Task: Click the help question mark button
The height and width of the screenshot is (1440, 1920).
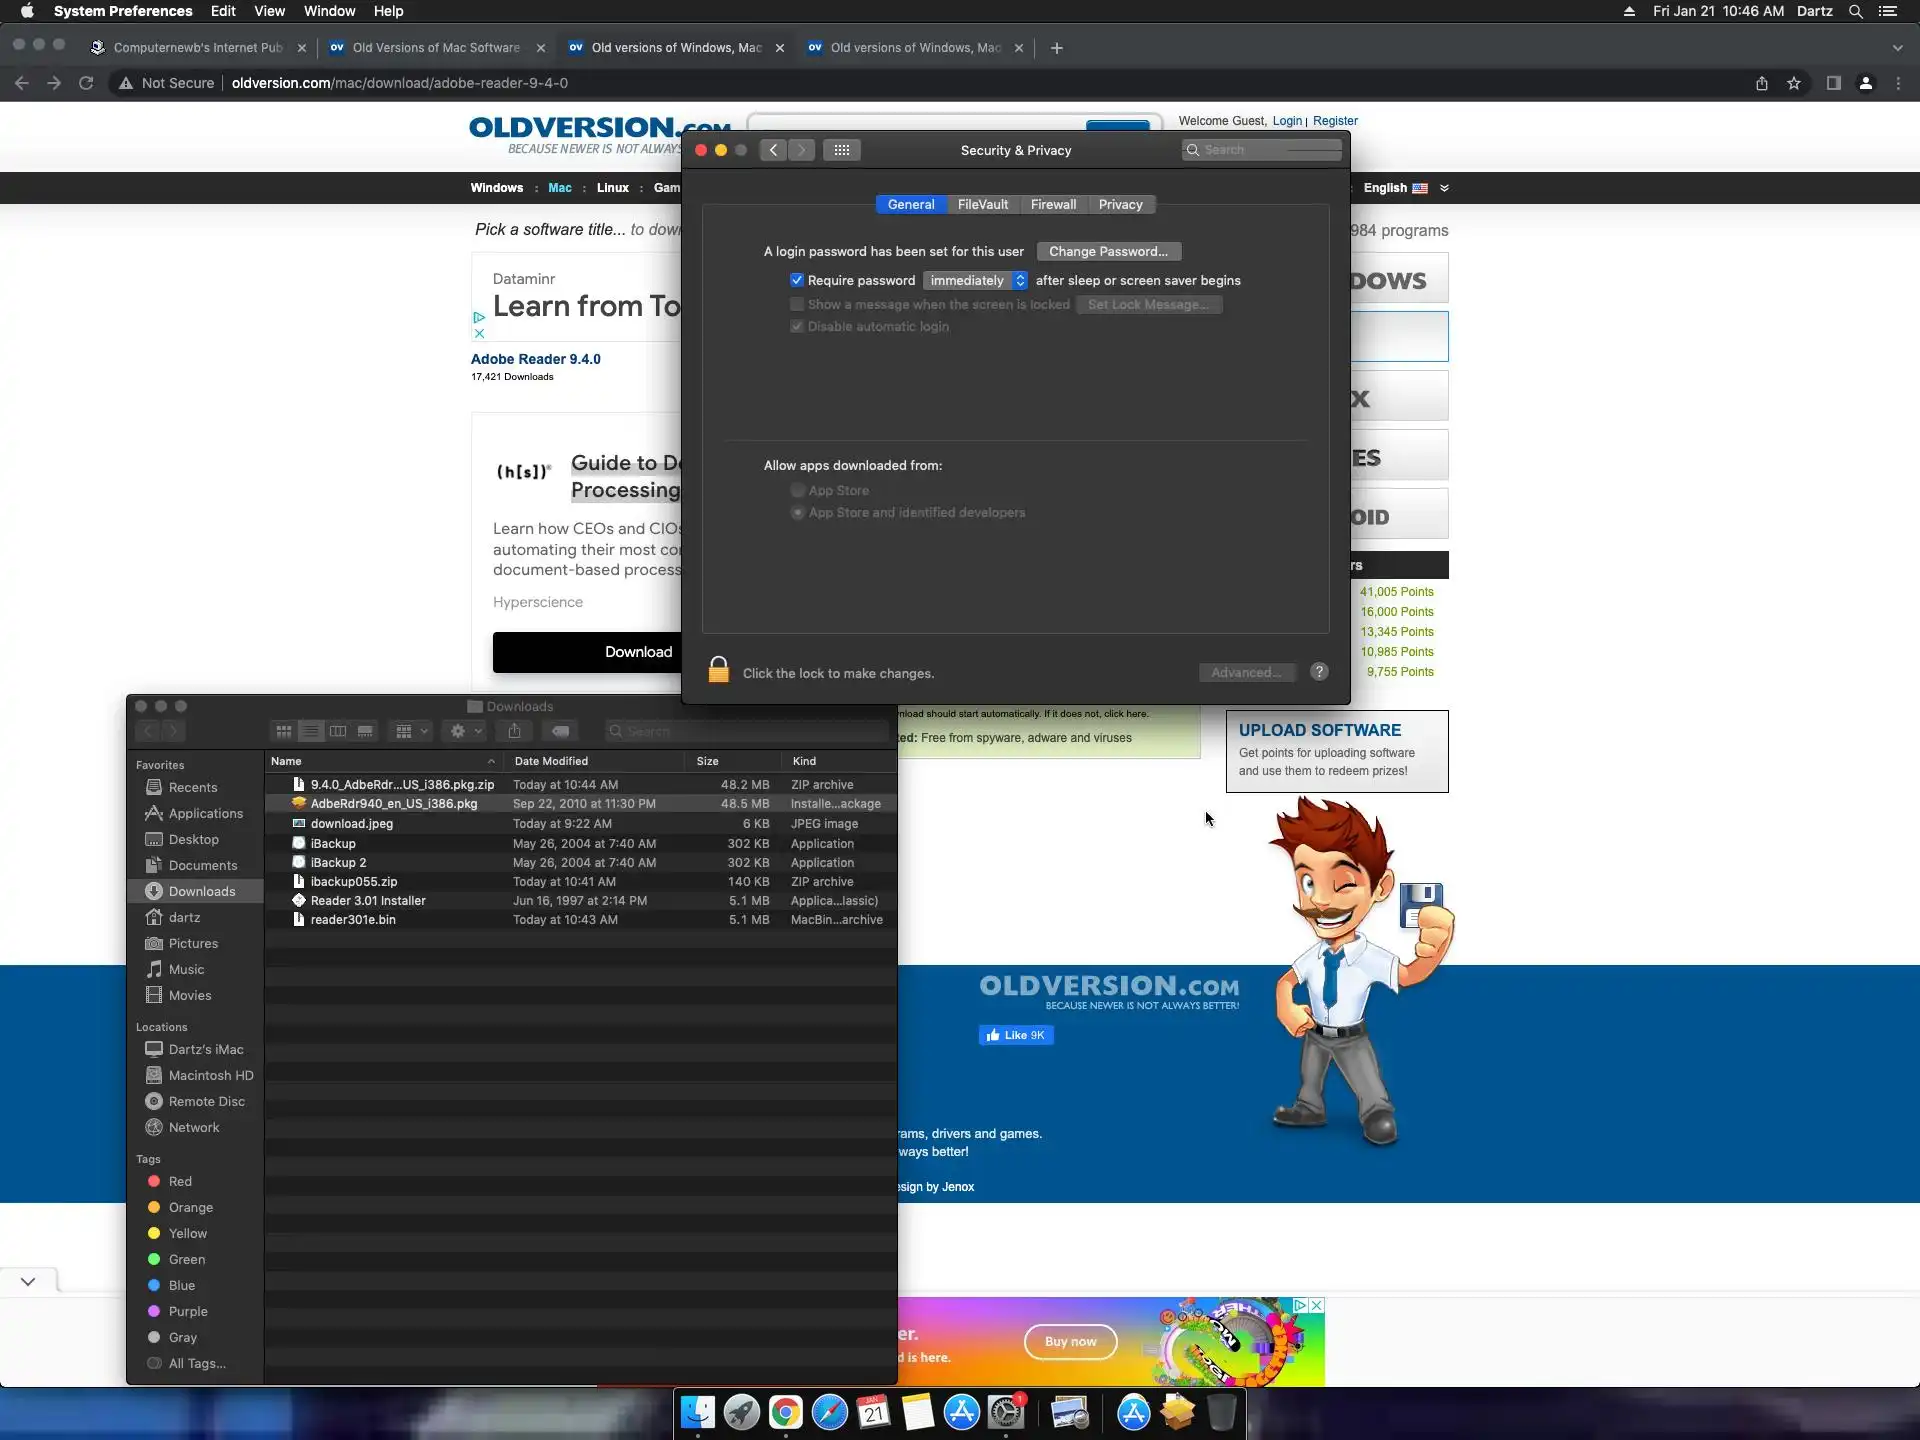Action: 1319,672
